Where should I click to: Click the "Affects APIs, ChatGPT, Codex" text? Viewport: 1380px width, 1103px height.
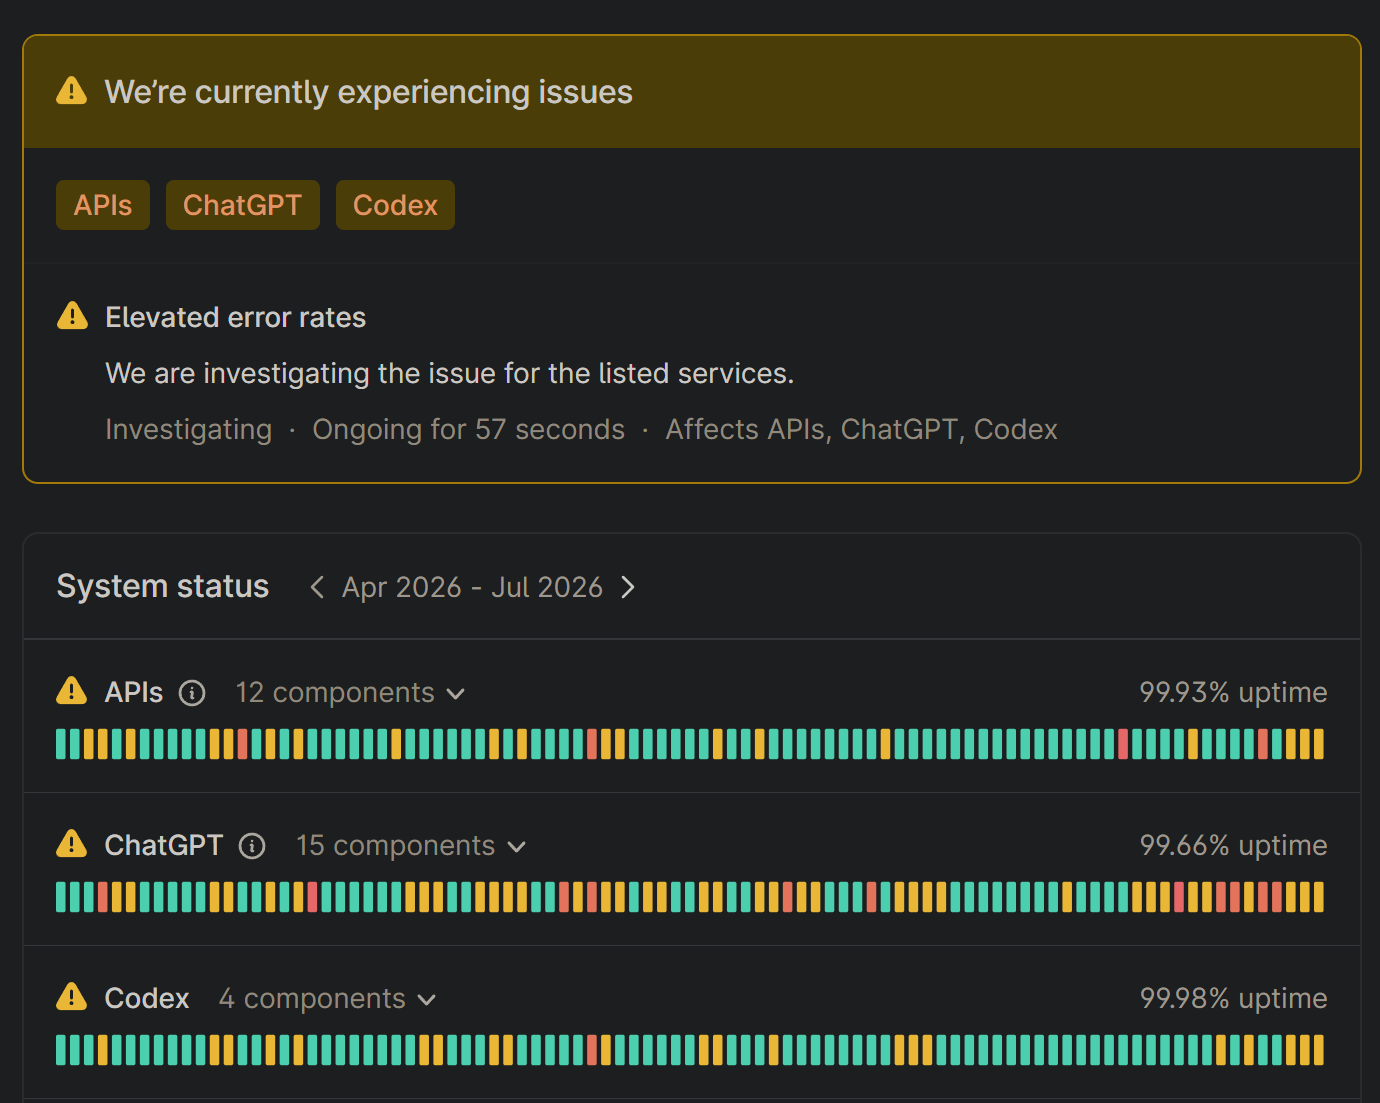point(862,429)
